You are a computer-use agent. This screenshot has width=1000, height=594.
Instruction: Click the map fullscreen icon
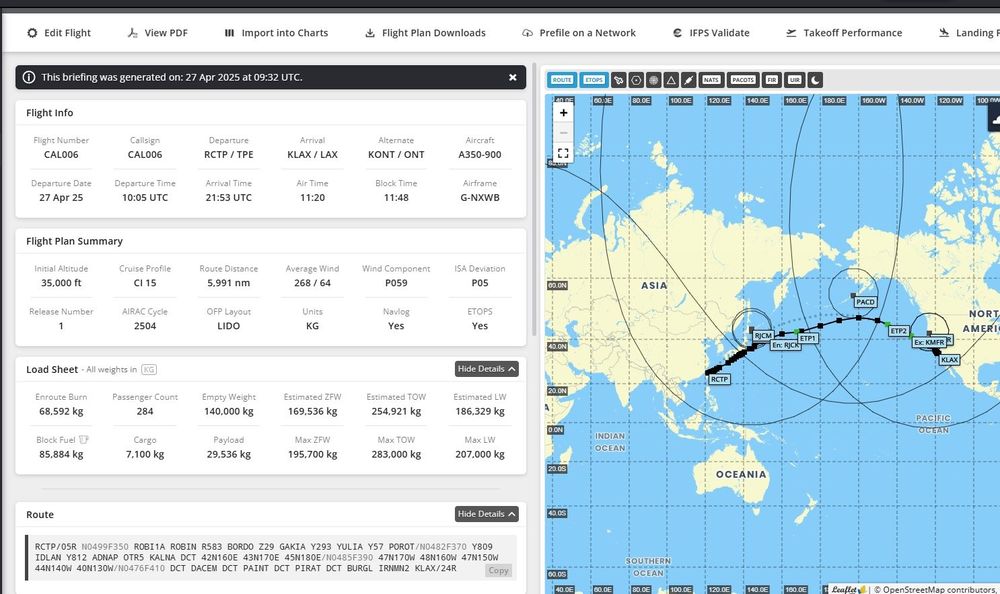(x=564, y=153)
